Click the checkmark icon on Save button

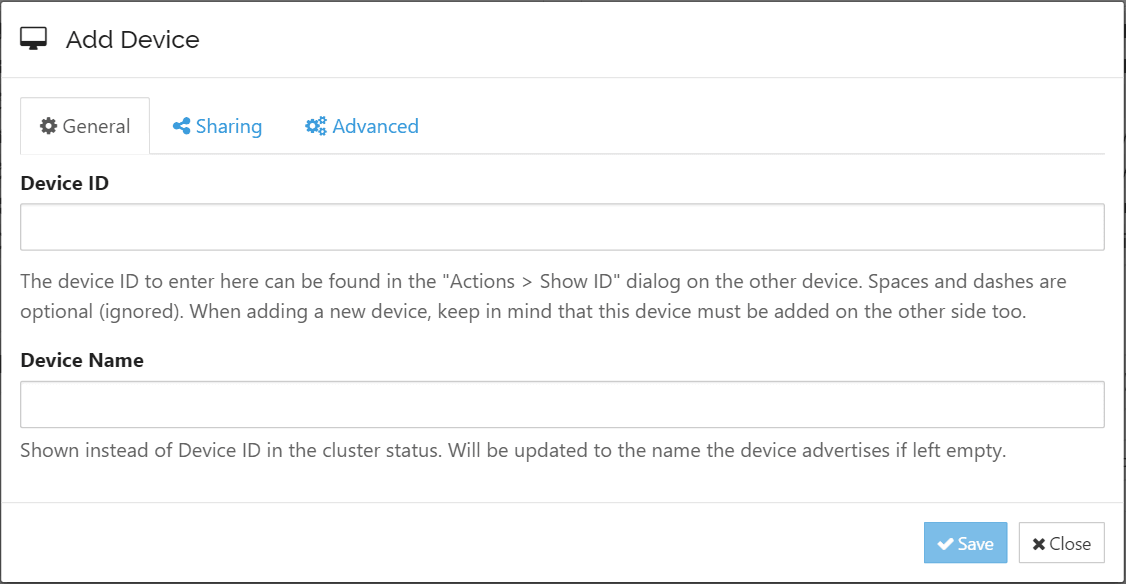click(945, 544)
